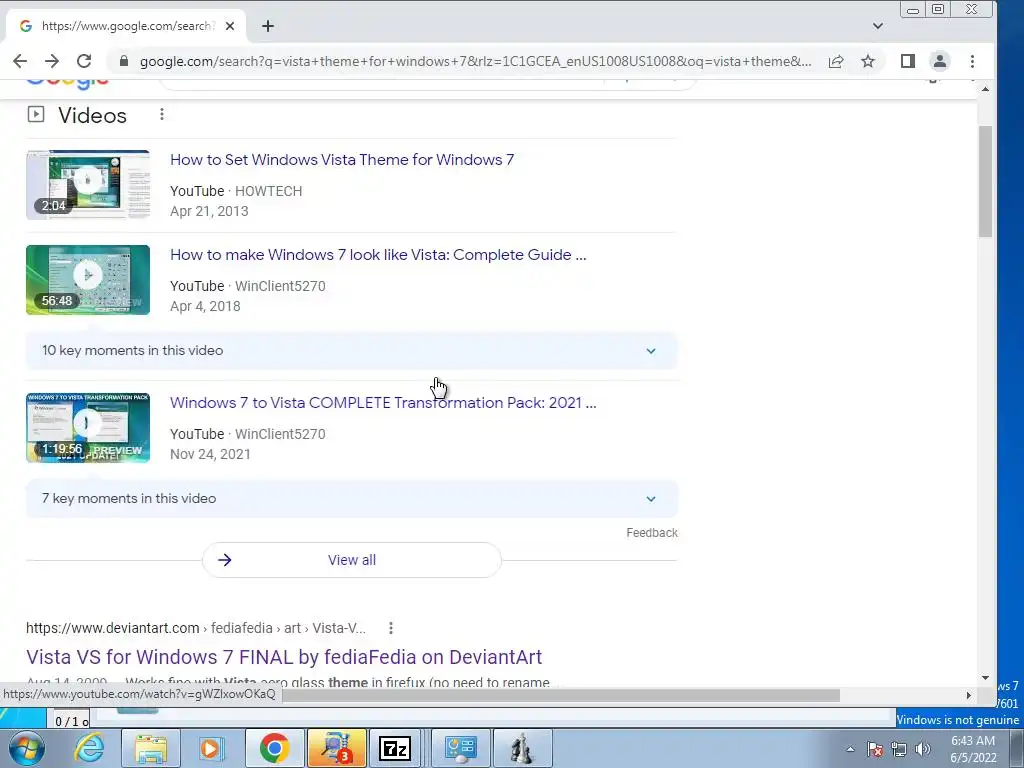The width and height of the screenshot is (1024, 768).
Task: Open the Videos section three-dot menu
Action: tap(161, 115)
